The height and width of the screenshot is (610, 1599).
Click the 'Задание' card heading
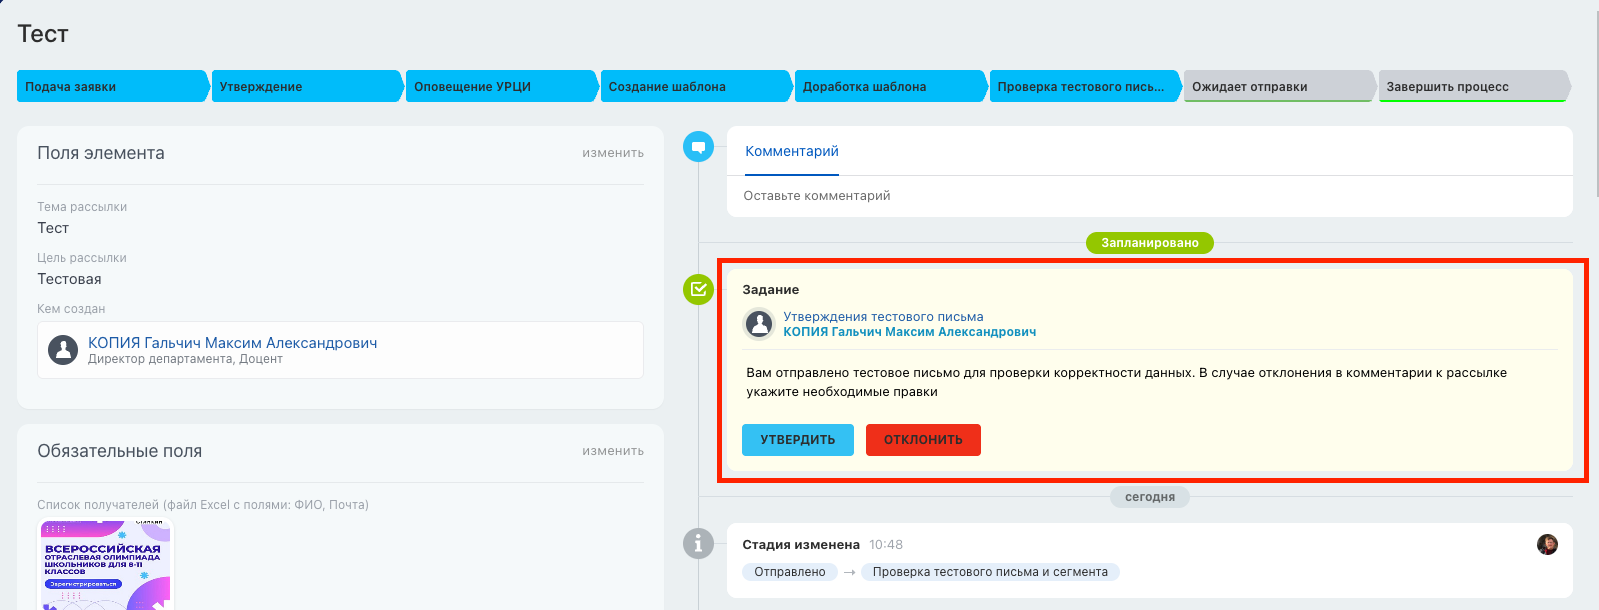771,290
